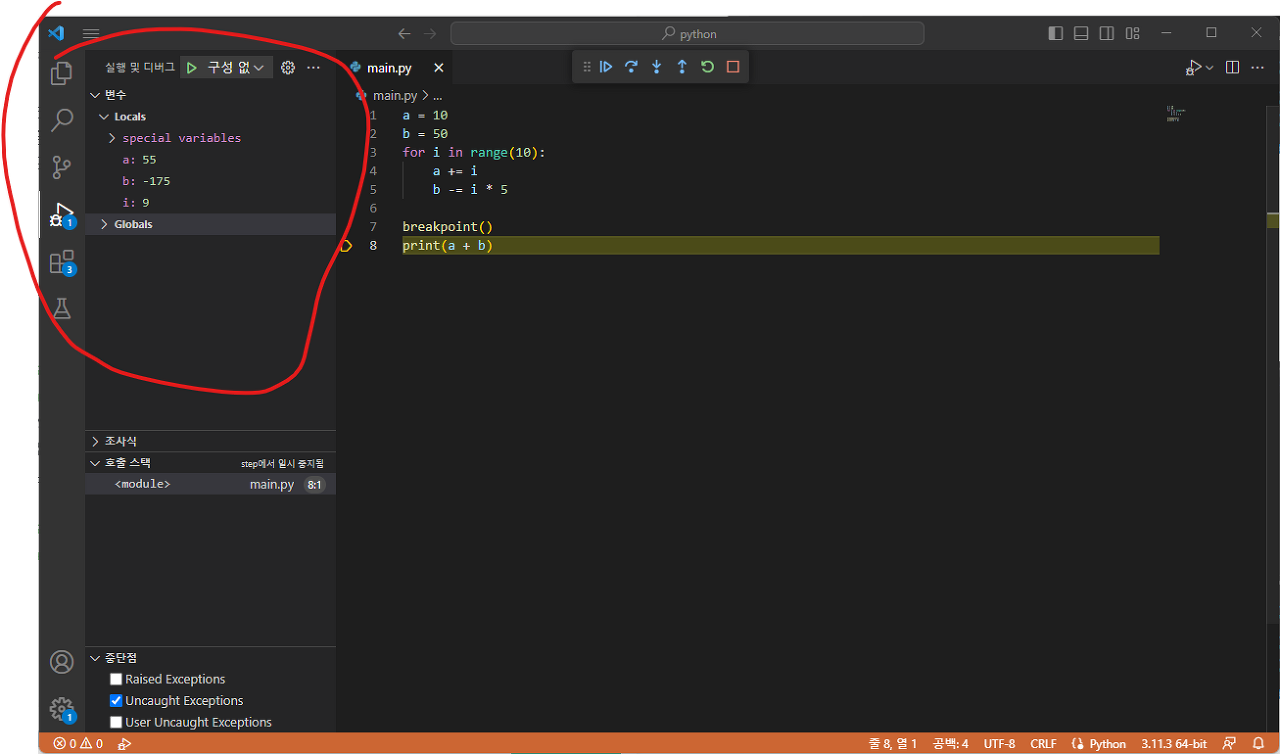This screenshot has width=1280, height=754.
Task: Select the Run and Debug activity icon
Action: [x=62, y=215]
